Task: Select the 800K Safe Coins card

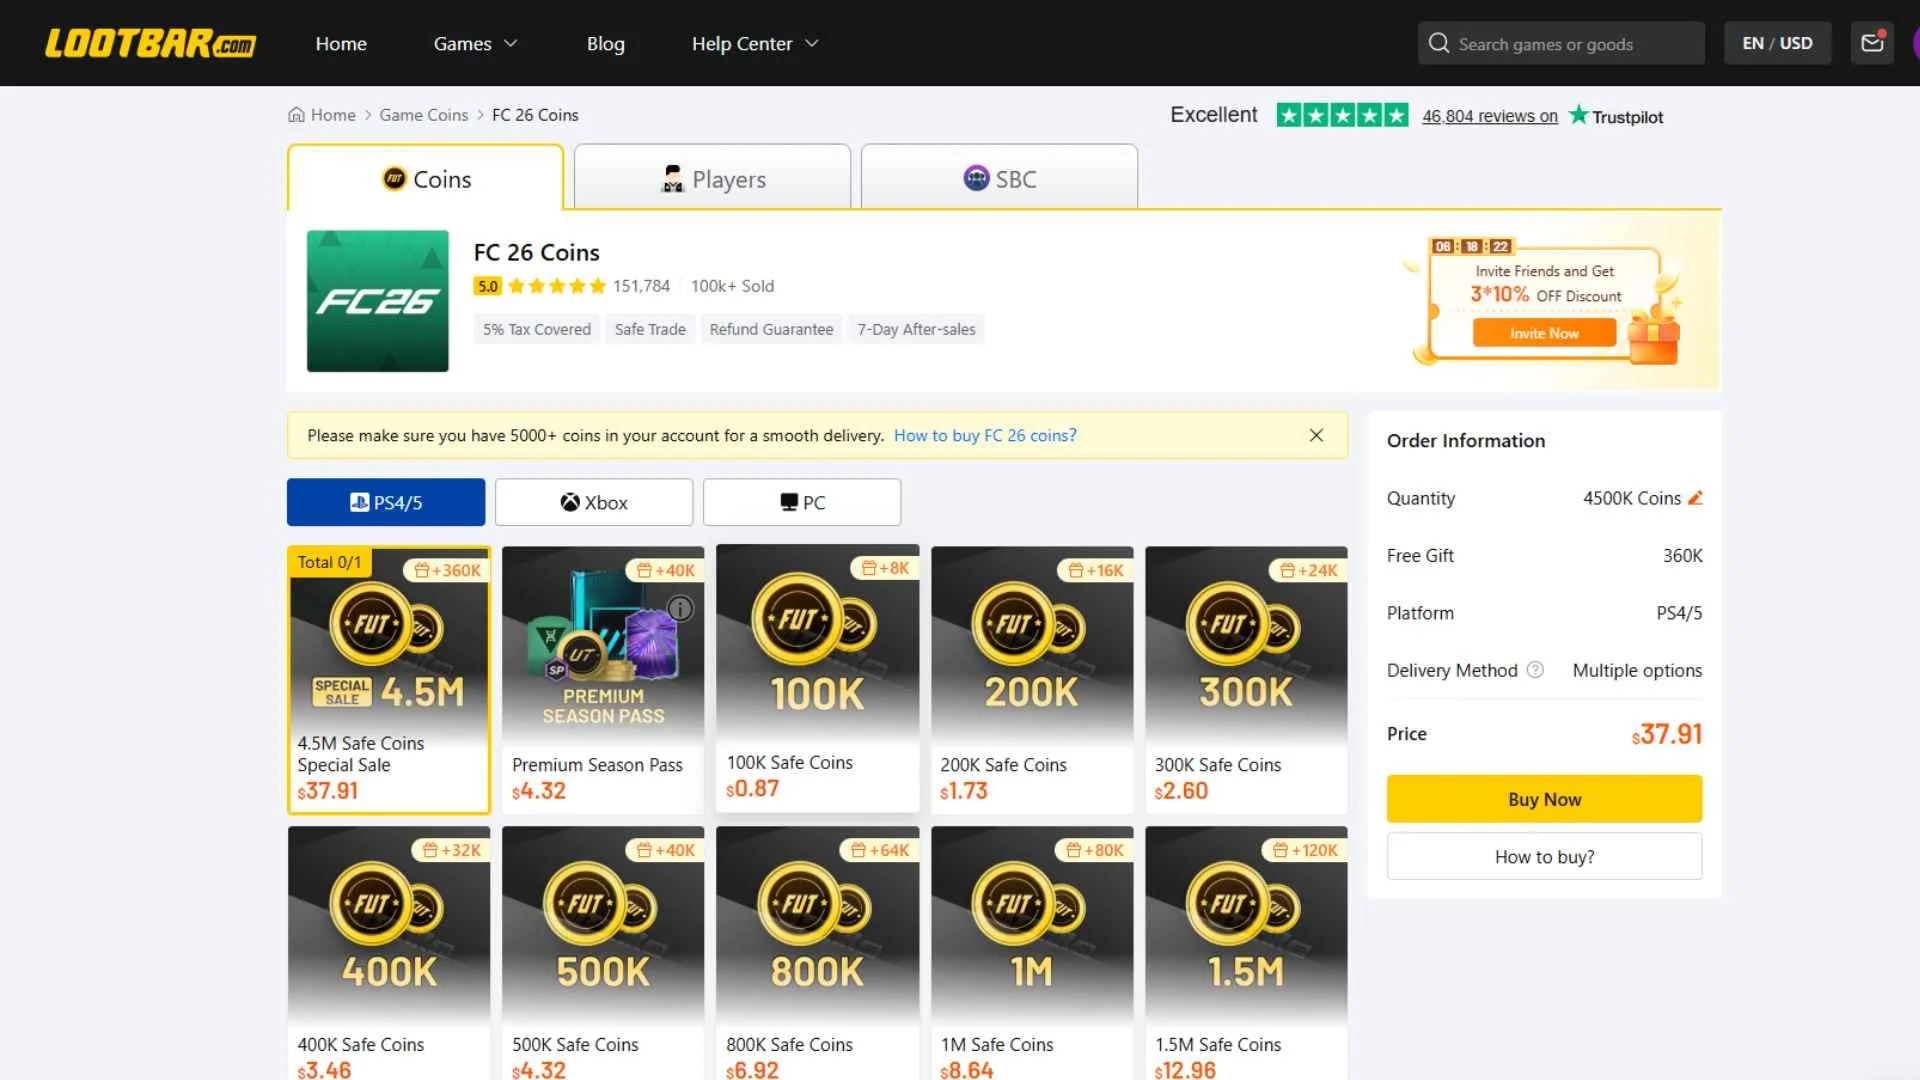Action: click(x=817, y=953)
